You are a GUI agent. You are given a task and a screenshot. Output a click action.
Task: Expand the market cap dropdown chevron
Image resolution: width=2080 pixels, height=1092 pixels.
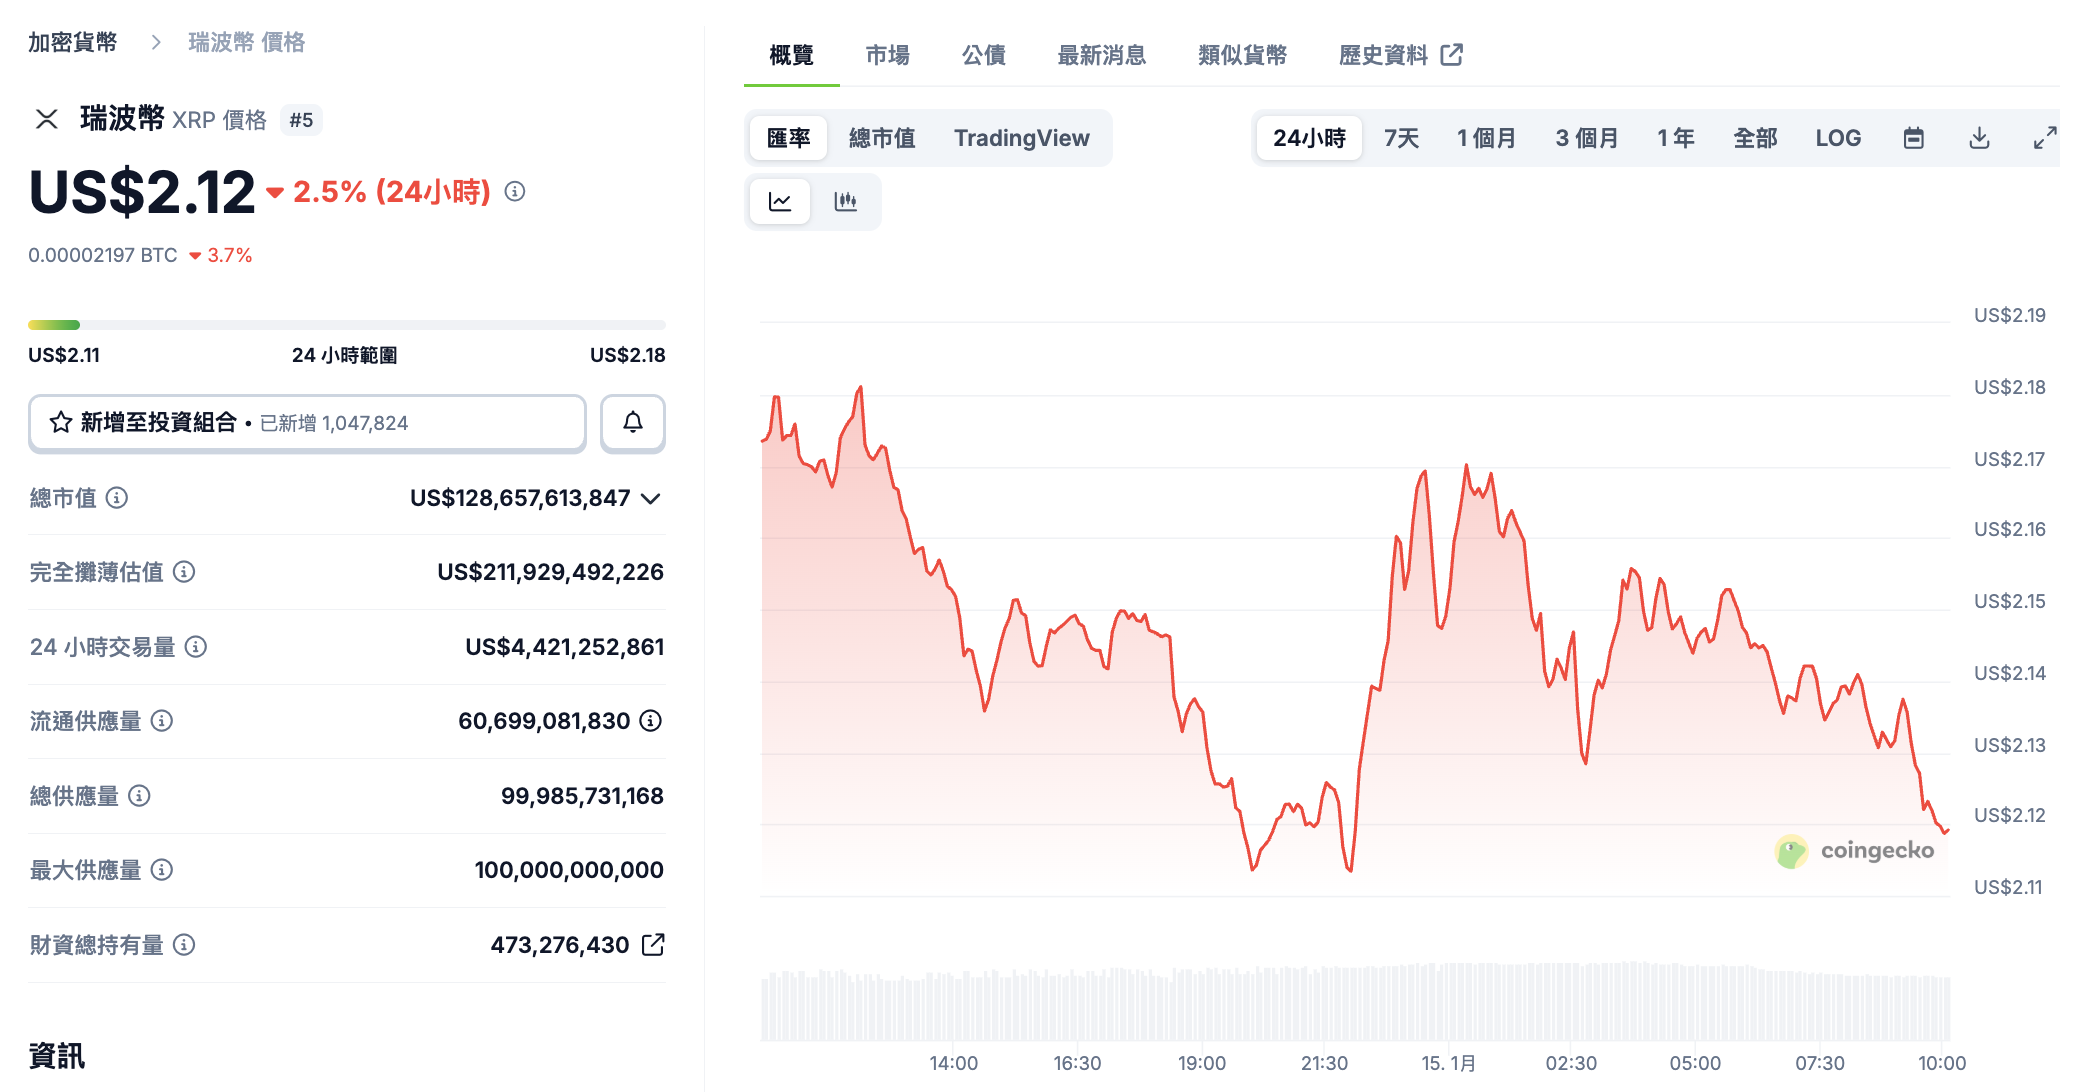coord(651,498)
